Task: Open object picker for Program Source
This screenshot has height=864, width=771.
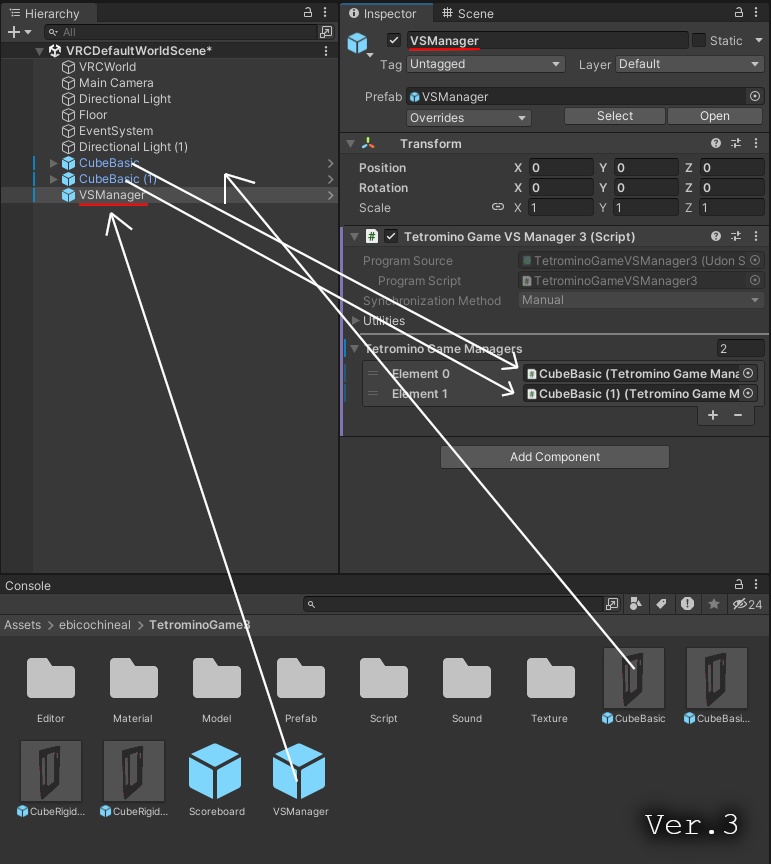Action: coord(754,260)
